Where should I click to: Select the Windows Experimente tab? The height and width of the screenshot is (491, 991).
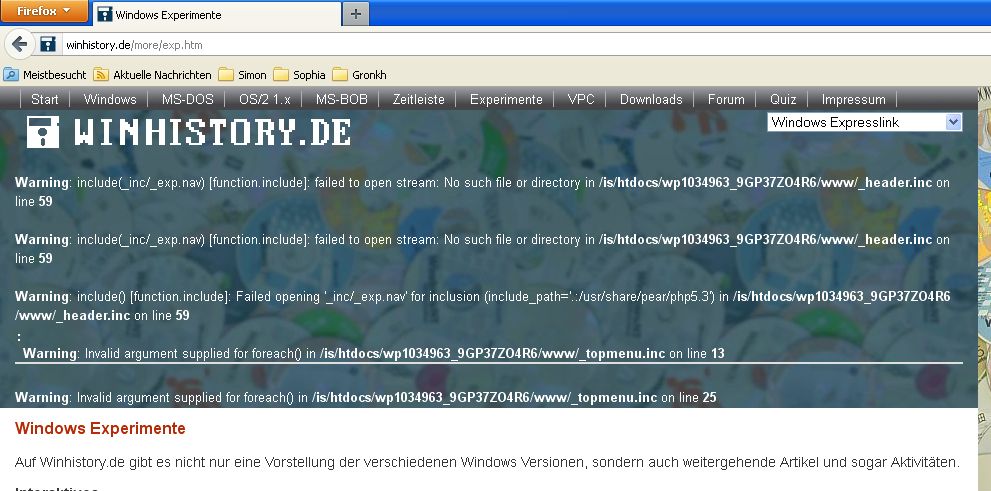pyautogui.click(x=215, y=15)
